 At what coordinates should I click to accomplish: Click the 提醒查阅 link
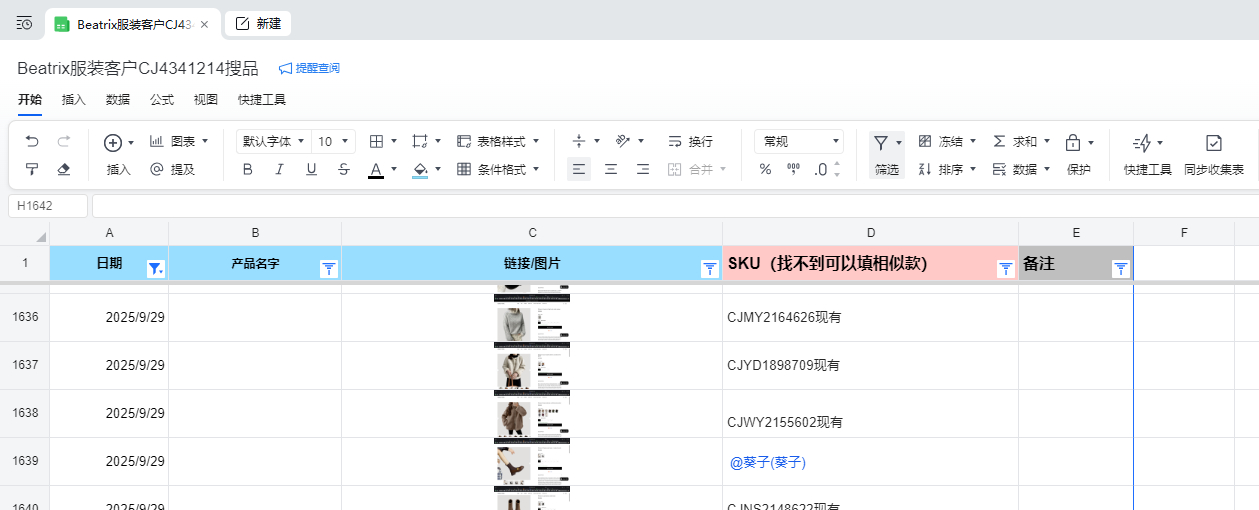[310, 68]
